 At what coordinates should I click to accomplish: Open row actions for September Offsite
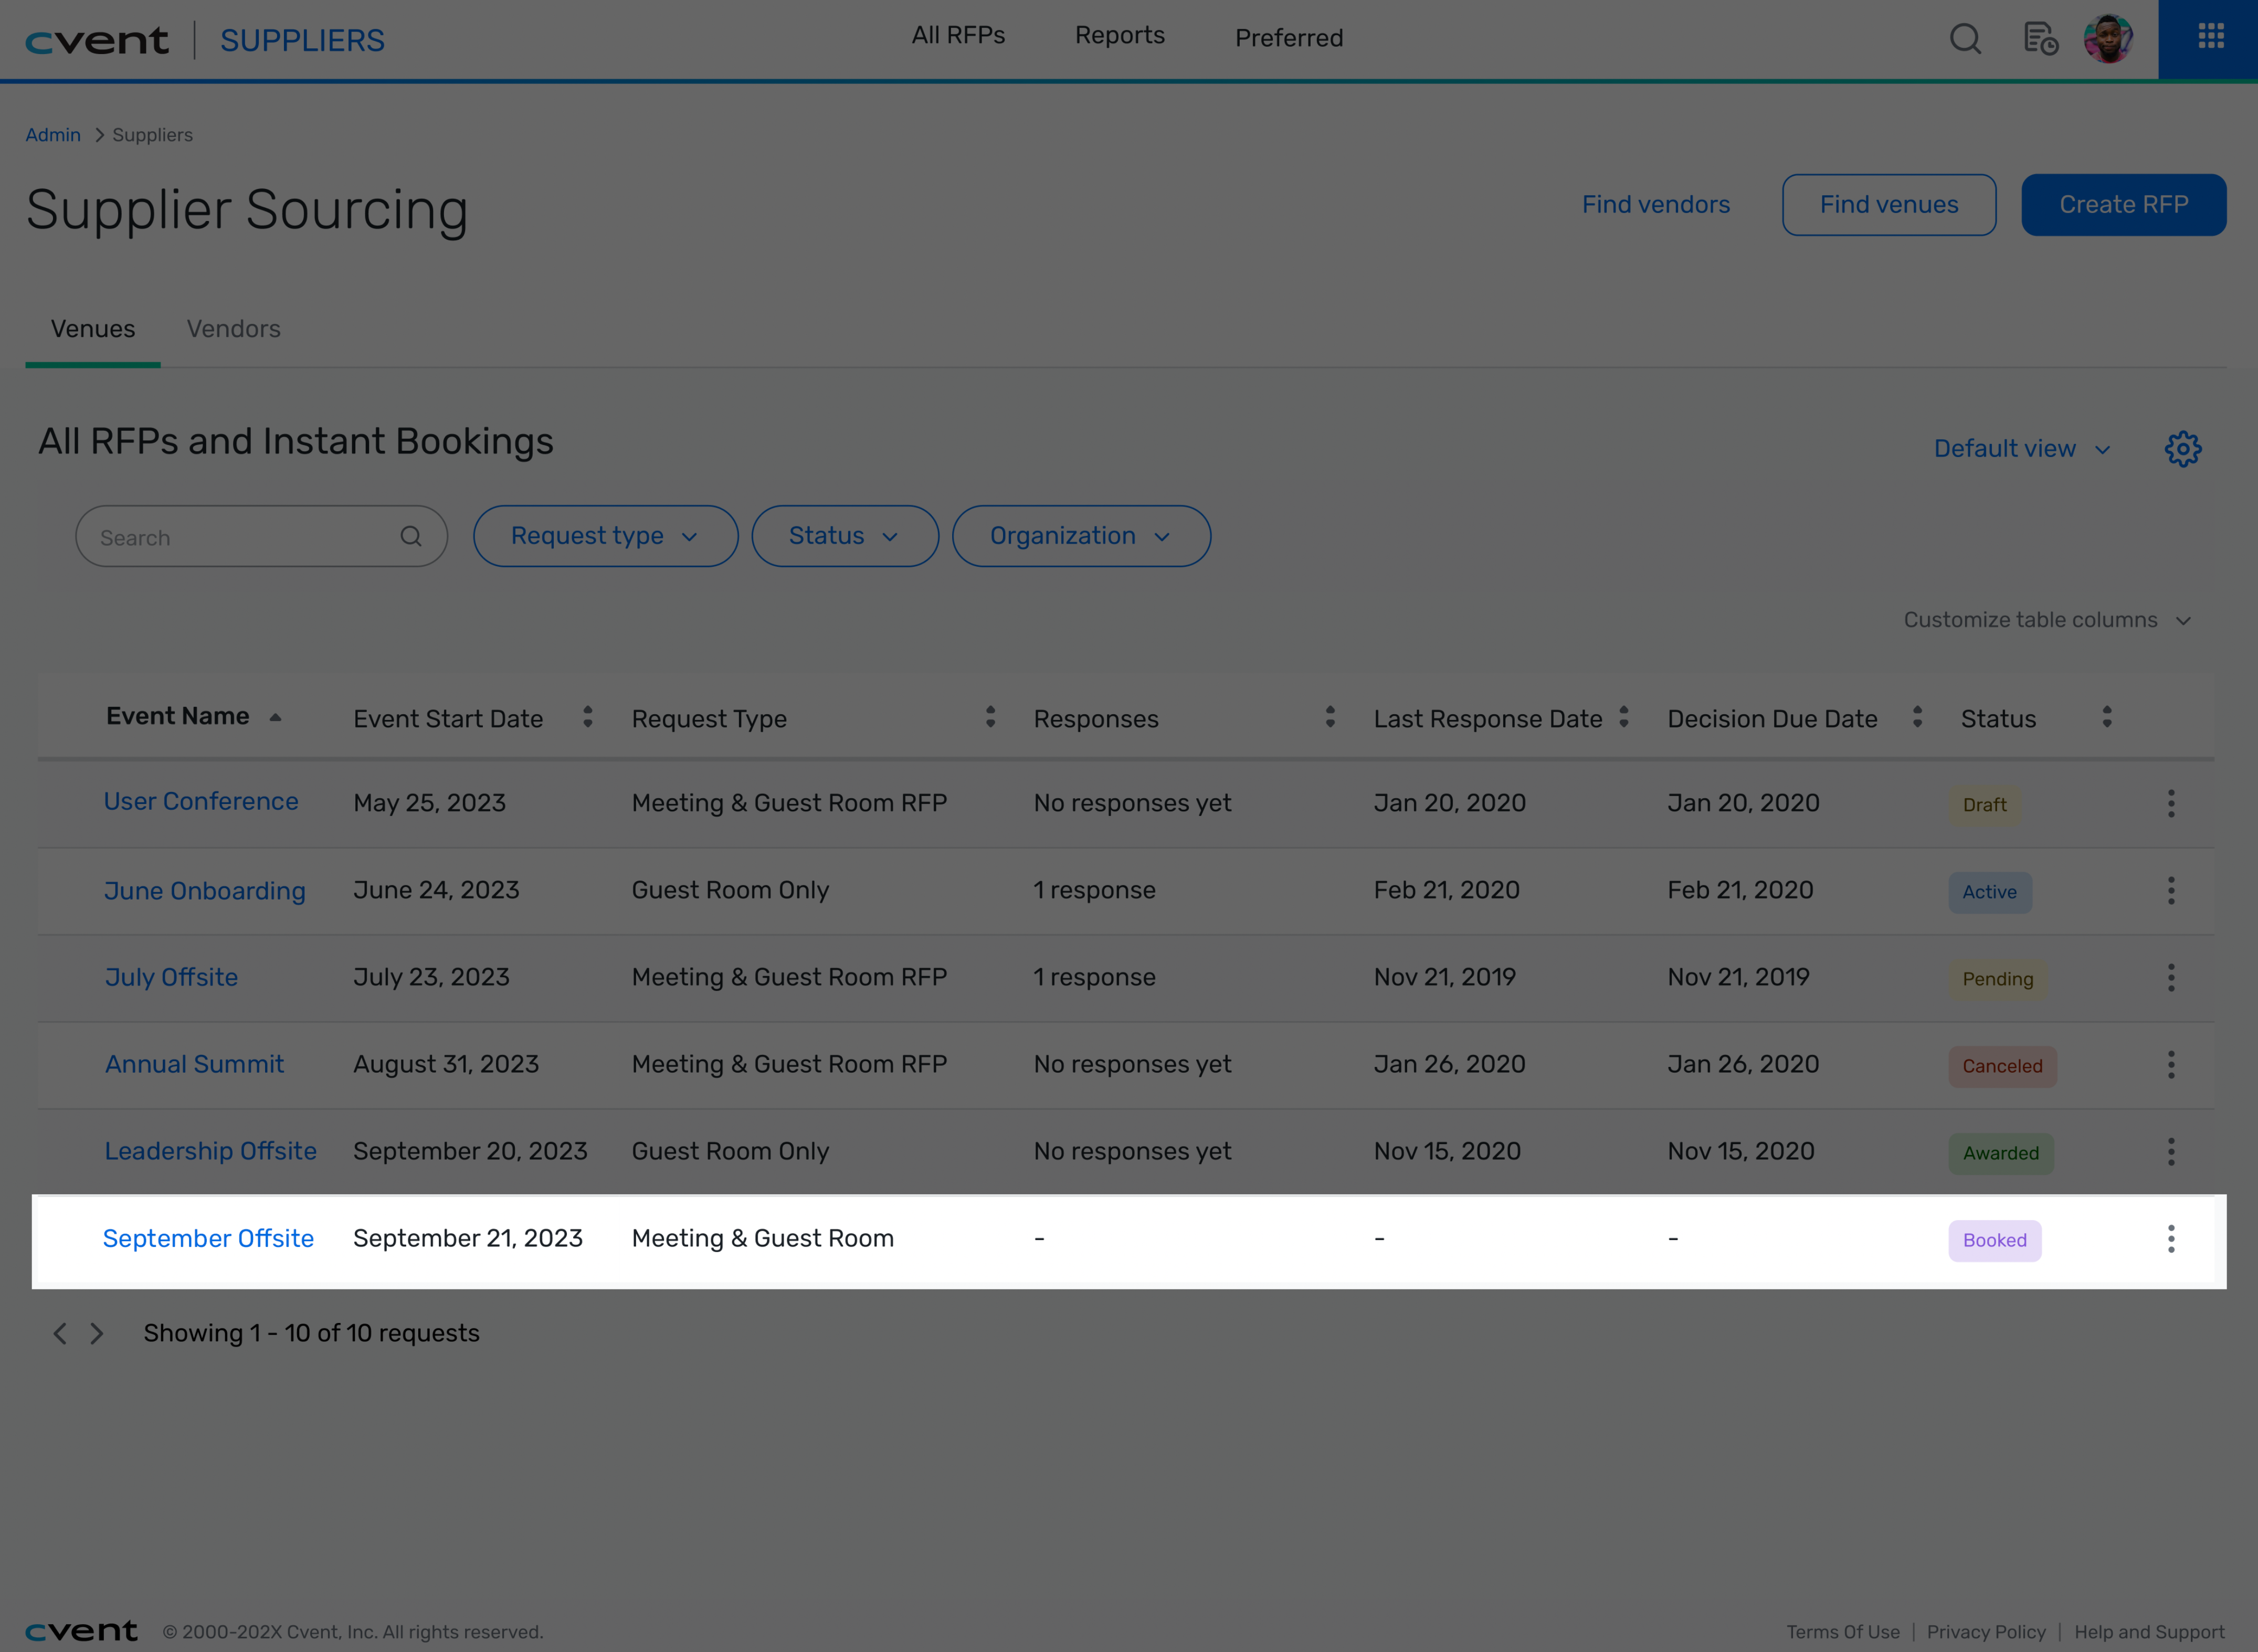(x=2171, y=1239)
